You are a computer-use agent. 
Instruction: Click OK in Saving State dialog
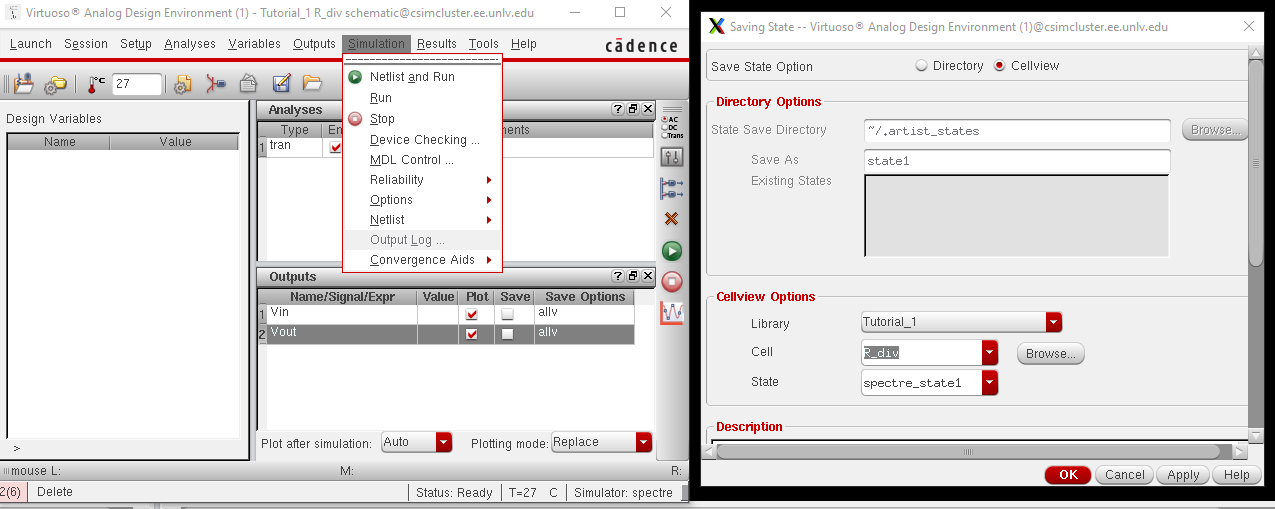1068,475
